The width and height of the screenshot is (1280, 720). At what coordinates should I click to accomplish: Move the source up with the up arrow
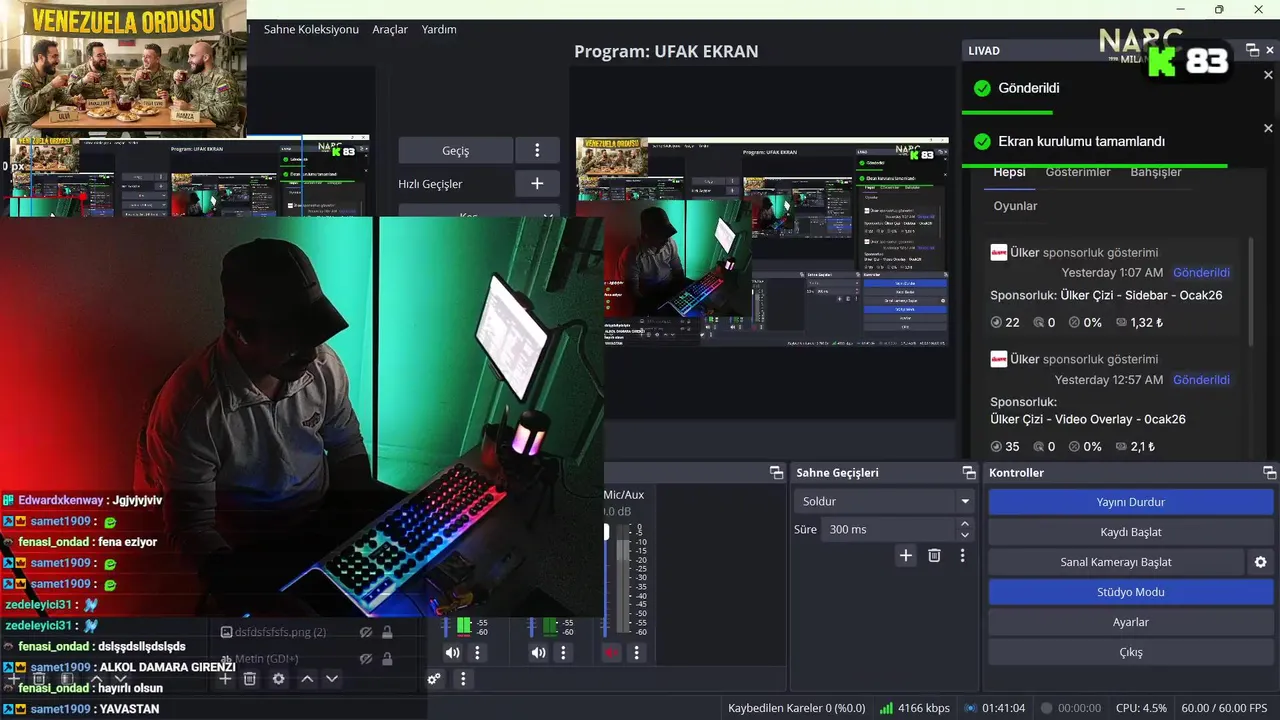pos(307,679)
